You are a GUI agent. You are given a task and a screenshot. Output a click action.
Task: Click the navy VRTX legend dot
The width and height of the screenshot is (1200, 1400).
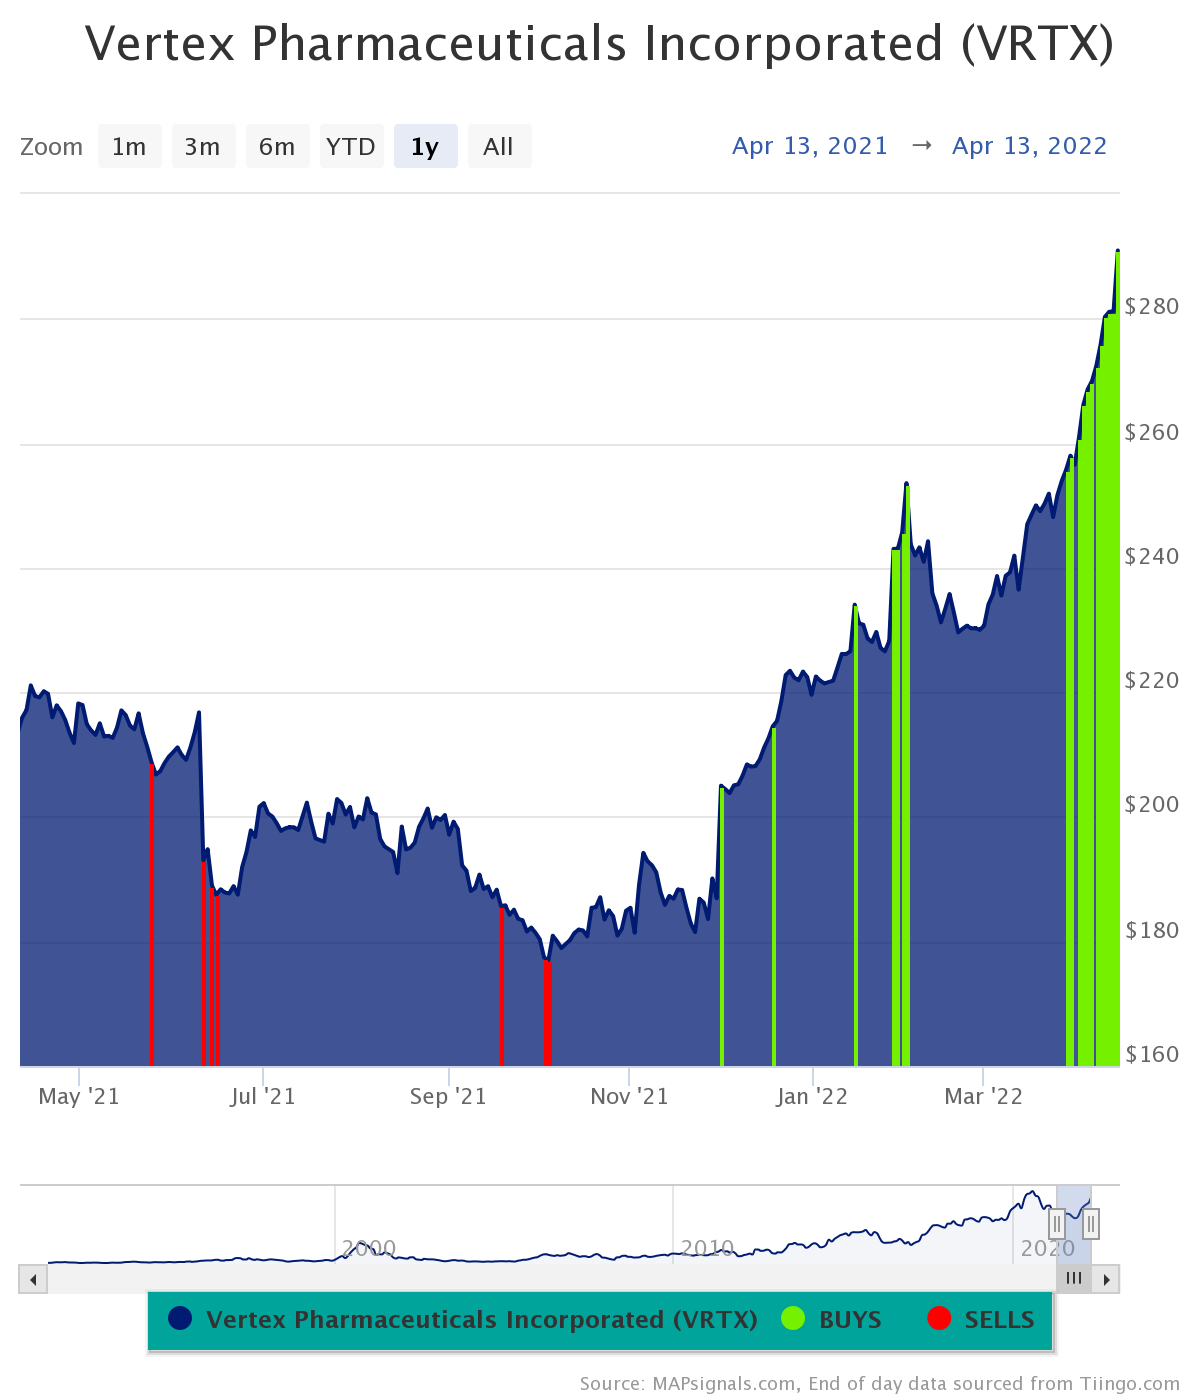pyautogui.click(x=180, y=1319)
